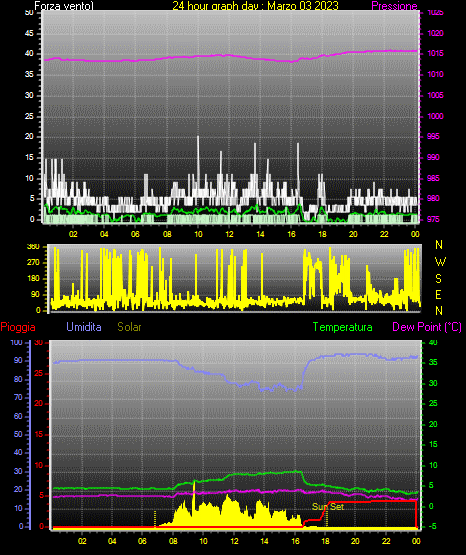The height and width of the screenshot is (555, 466).
Task: Click the blue "70" humidity axis value
Action: click(x=18, y=397)
